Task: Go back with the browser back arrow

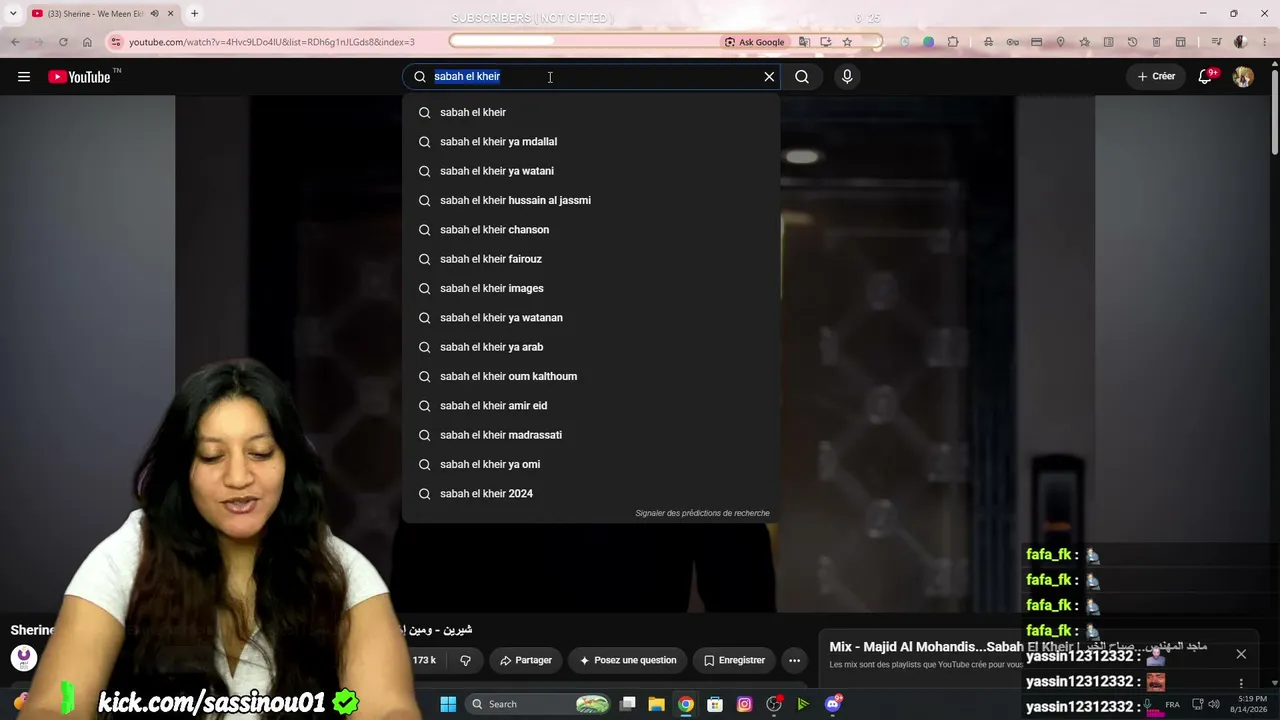Action: pos(15,42)
